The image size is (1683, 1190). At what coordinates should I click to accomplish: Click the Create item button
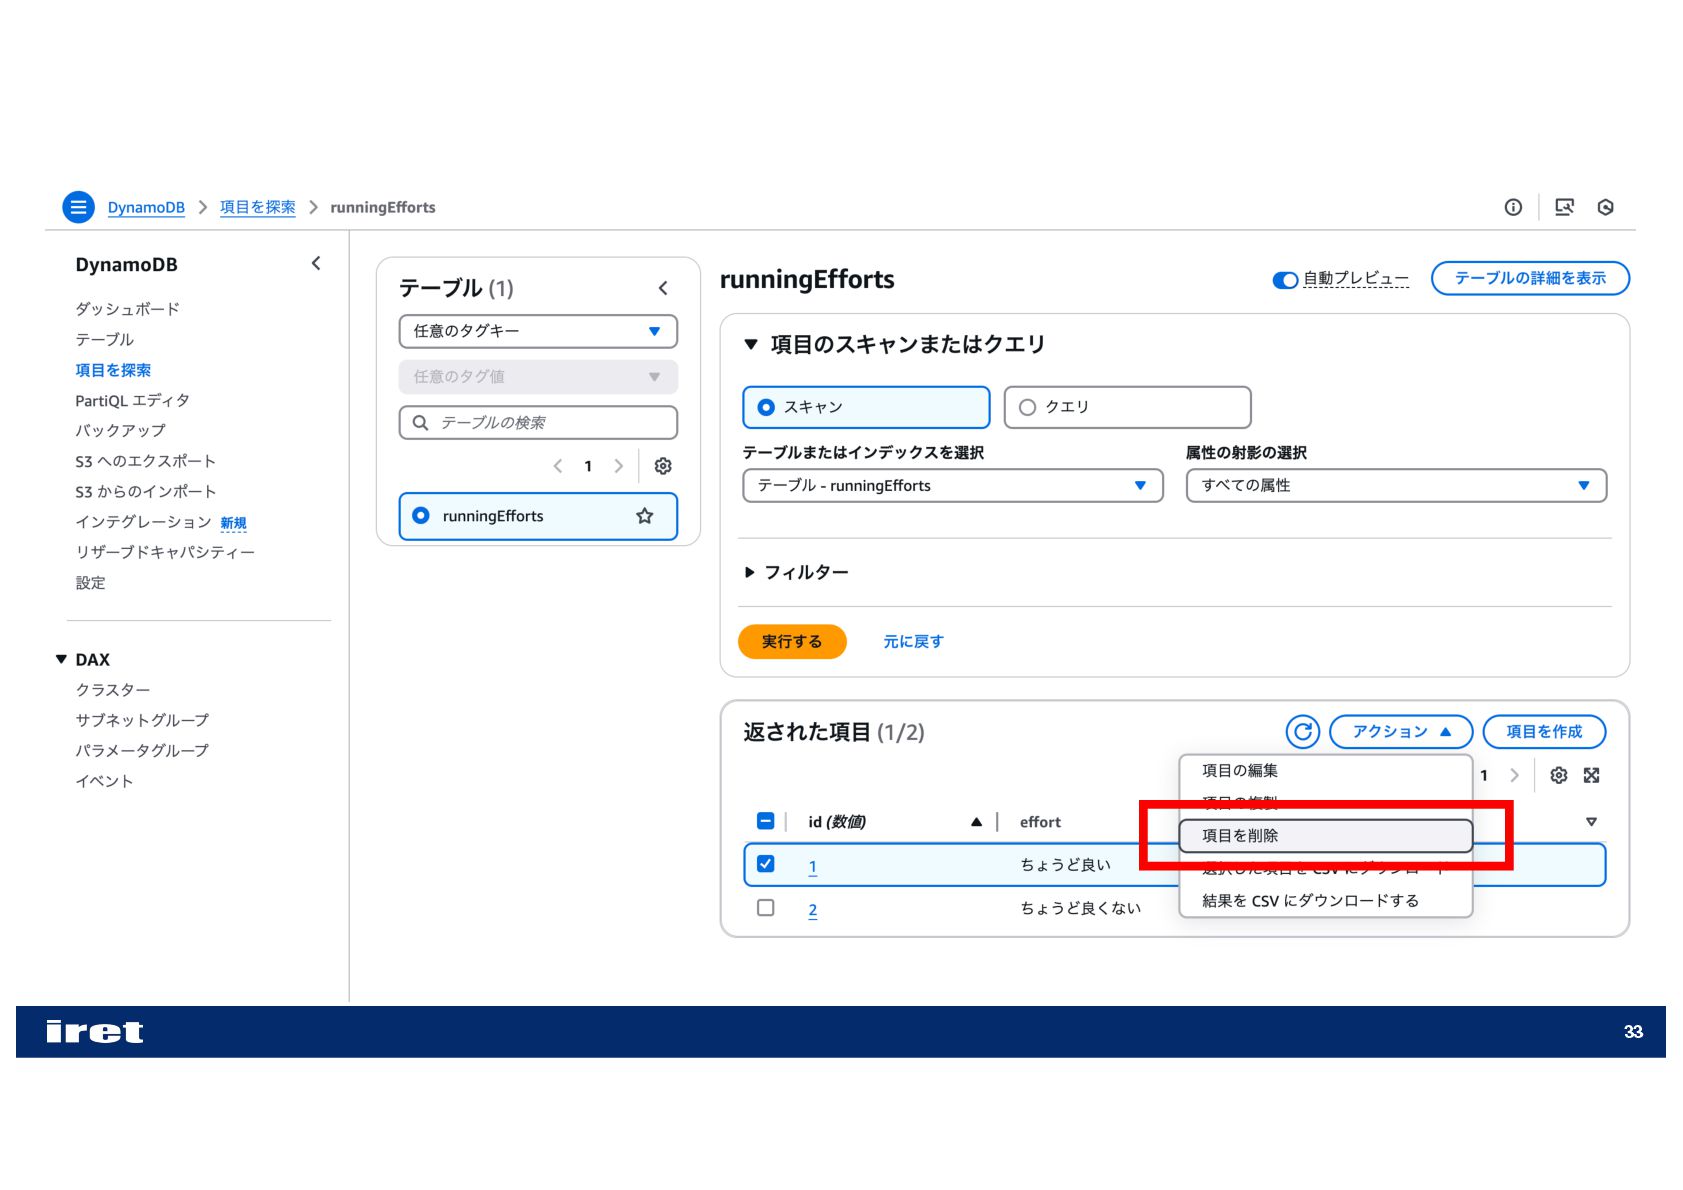(x=1544, y=732)
